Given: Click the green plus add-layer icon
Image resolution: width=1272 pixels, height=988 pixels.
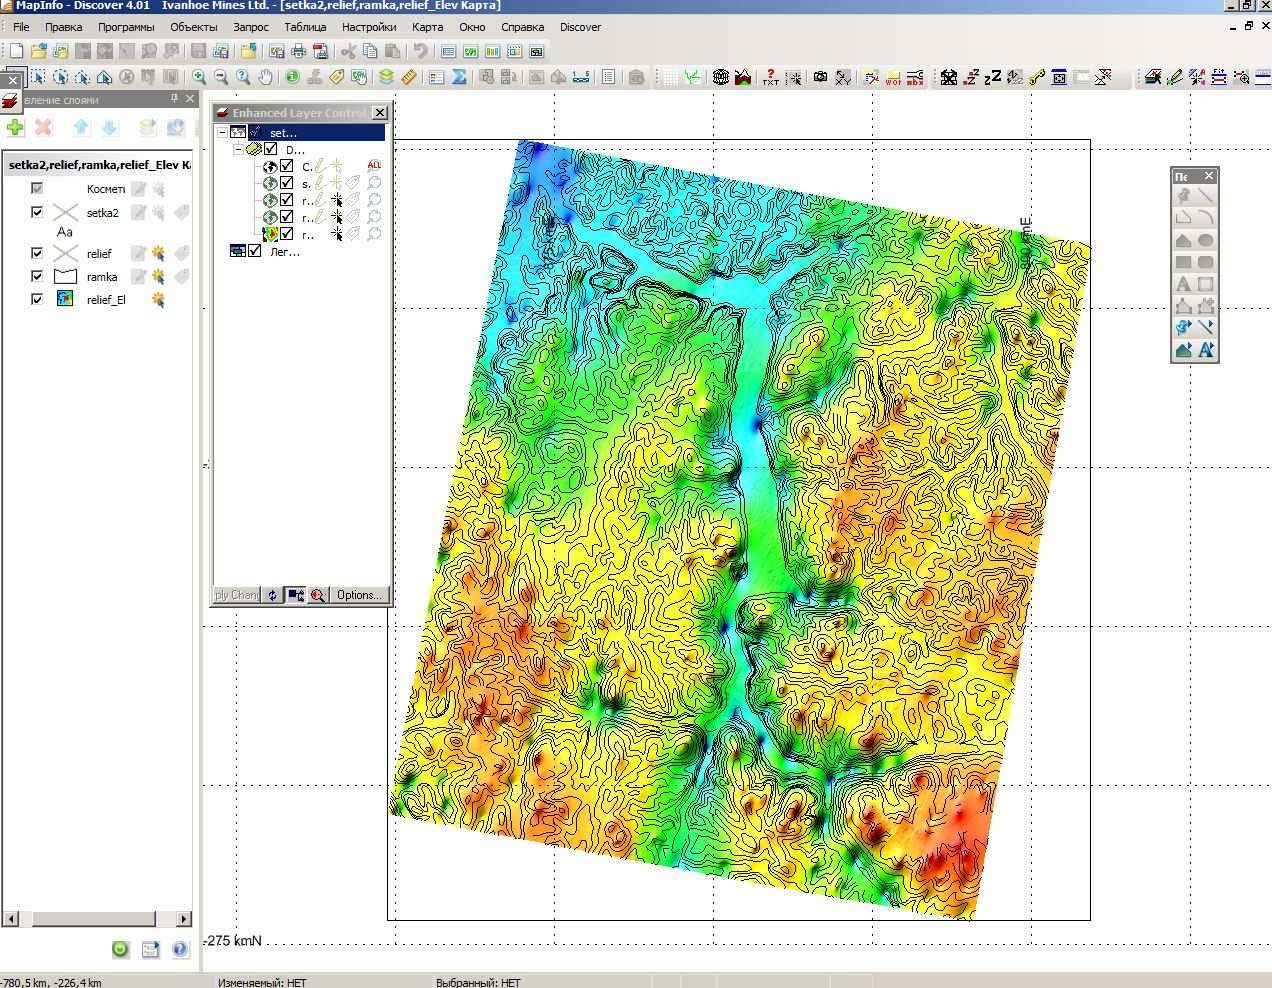Looking at the screenshot, I should (x=15, y=127).
